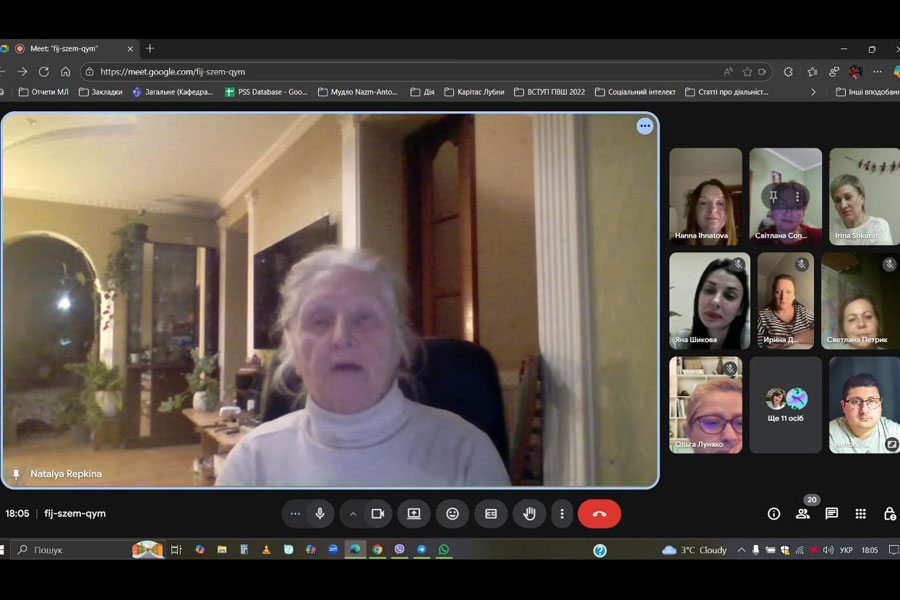Open the activities grid icon
Screen dimensions: 900x600
point(860,514)
